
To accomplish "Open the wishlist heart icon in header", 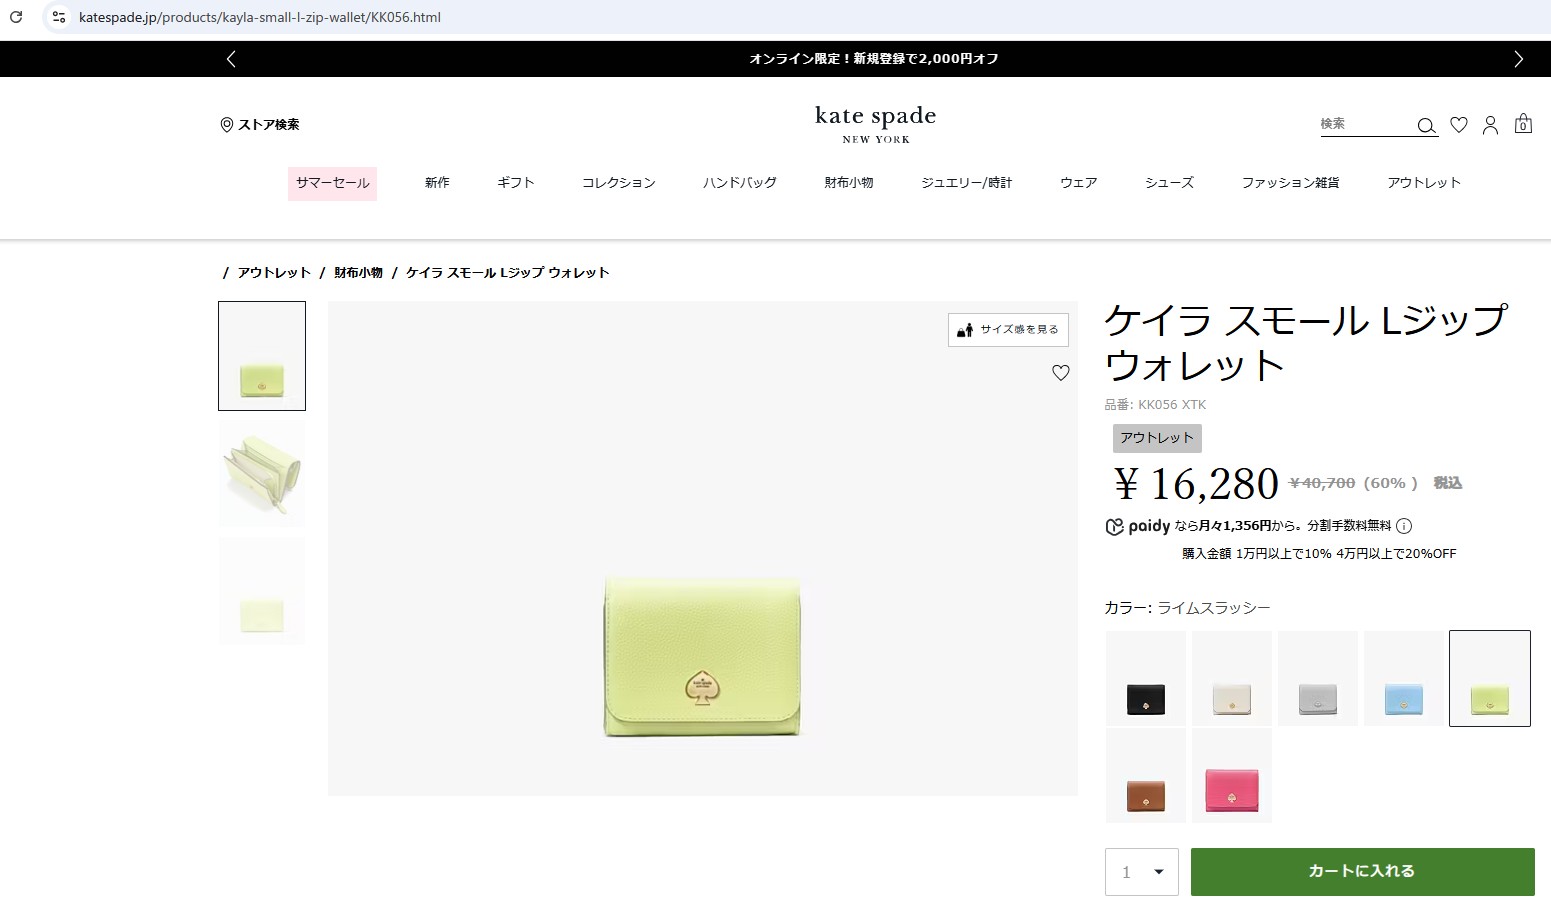I will click(1459, 125).
